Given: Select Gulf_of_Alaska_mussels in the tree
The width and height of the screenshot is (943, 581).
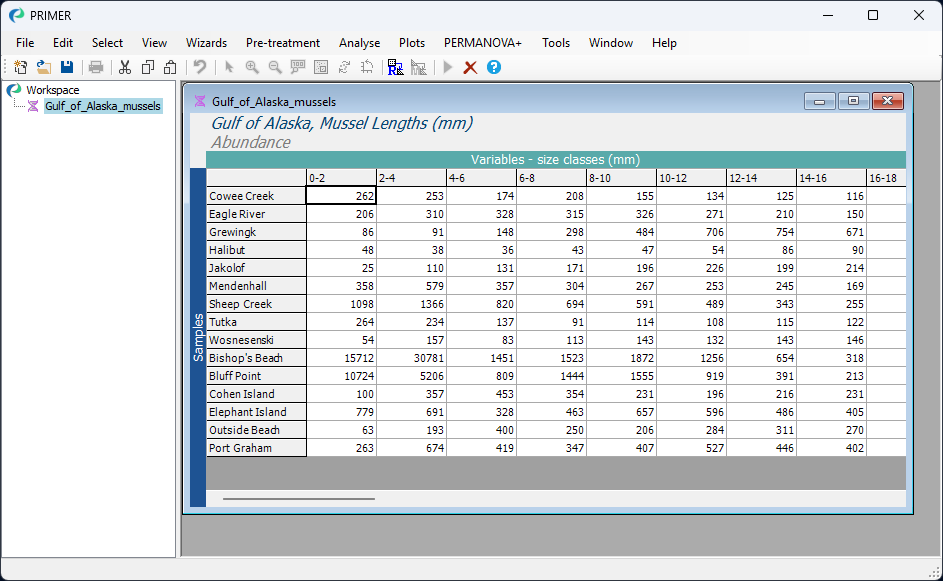Looking at the screenshot, I should [103, 105].
